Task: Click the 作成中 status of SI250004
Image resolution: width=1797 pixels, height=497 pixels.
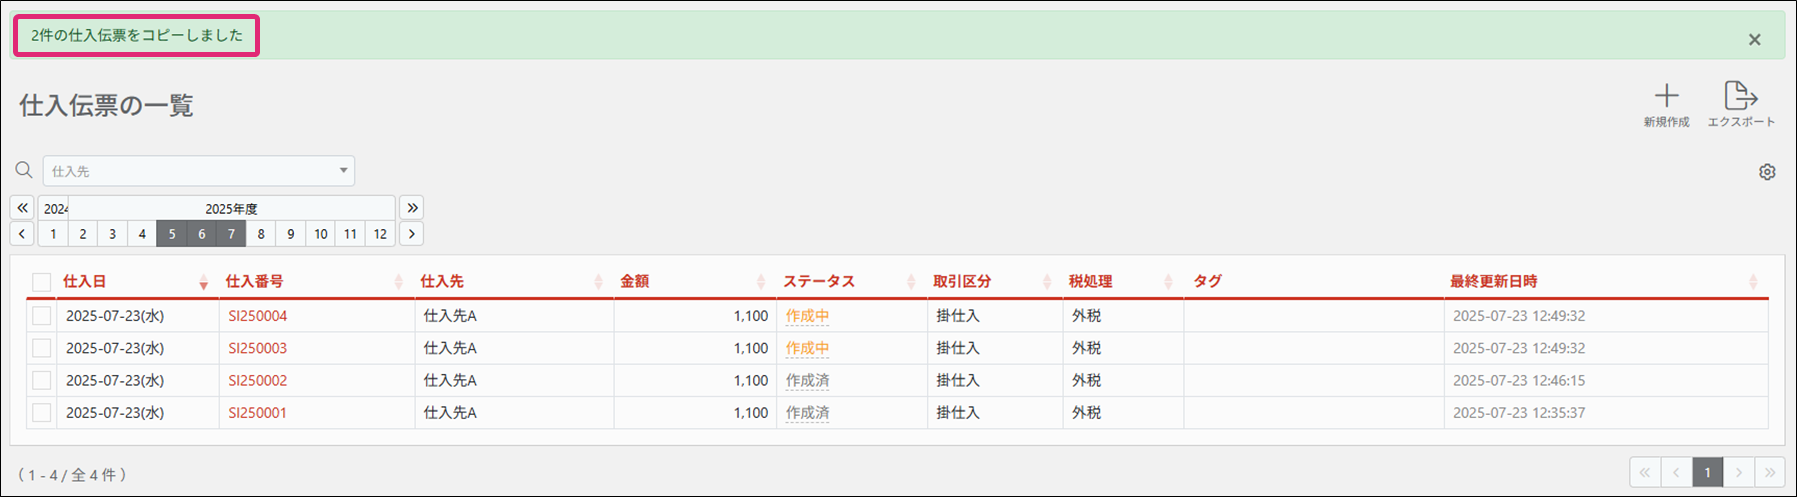Action: tap(807, 316)
